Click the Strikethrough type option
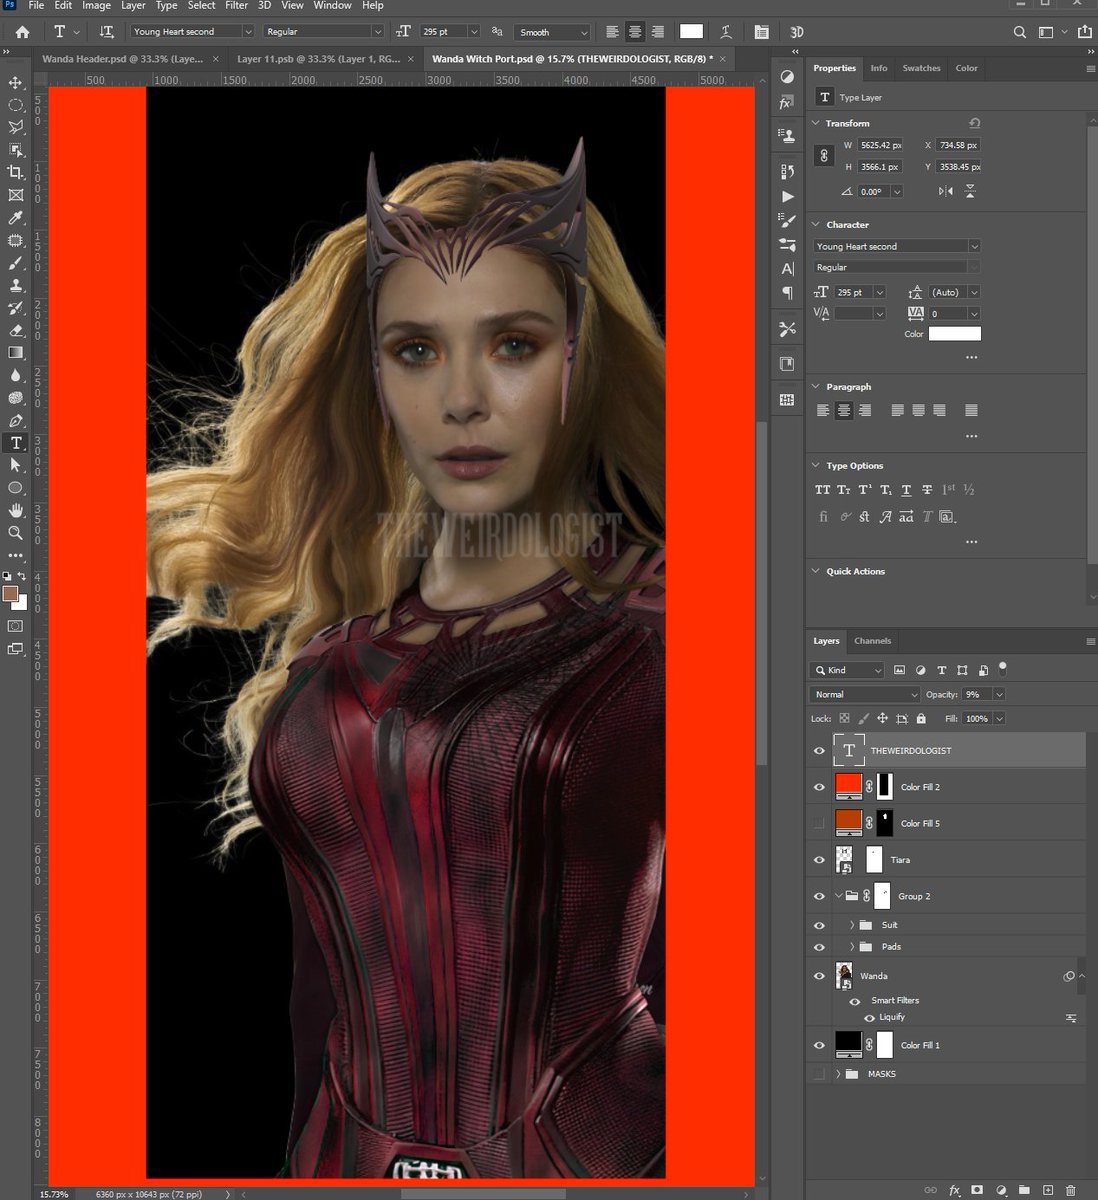The image size is (1098, 1200). coord(927,490)
